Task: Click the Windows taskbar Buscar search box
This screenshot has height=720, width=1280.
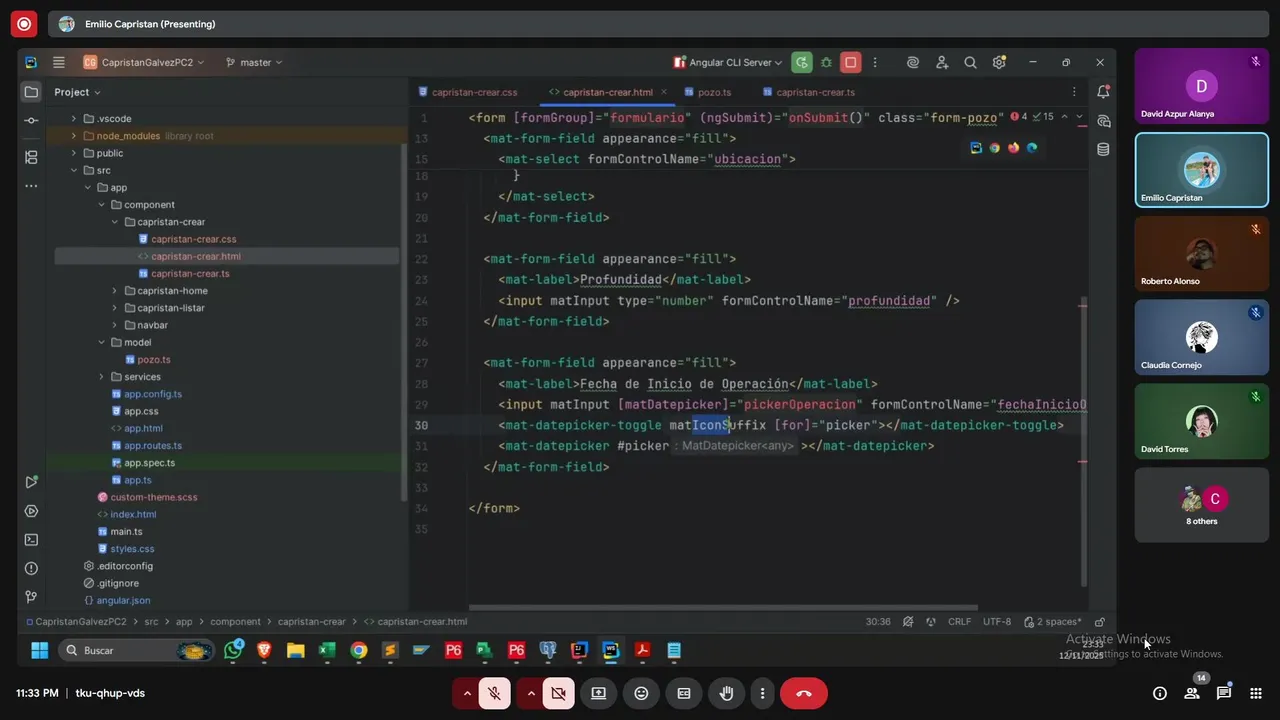Action: click(136, 650)
